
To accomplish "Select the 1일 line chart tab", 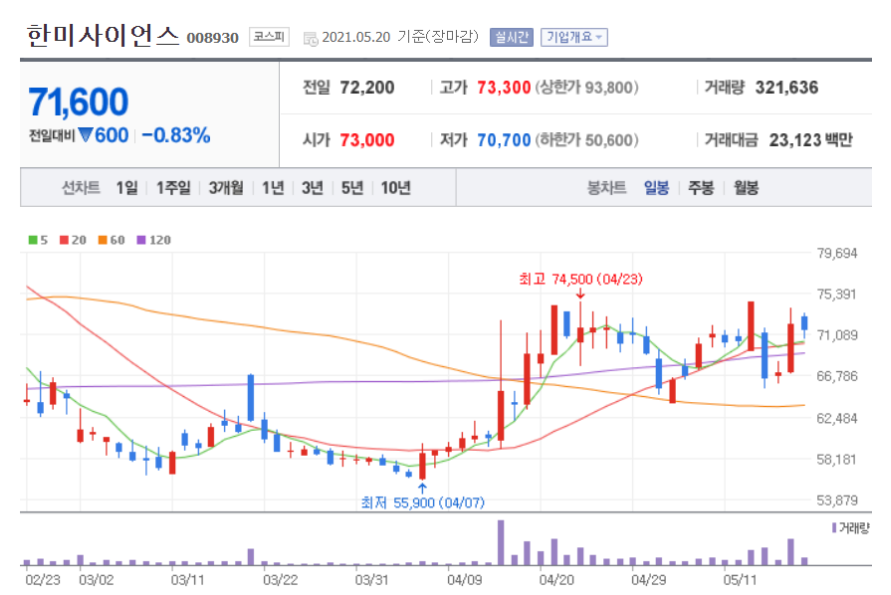I will pyautogui.click(x=127, y=188).
